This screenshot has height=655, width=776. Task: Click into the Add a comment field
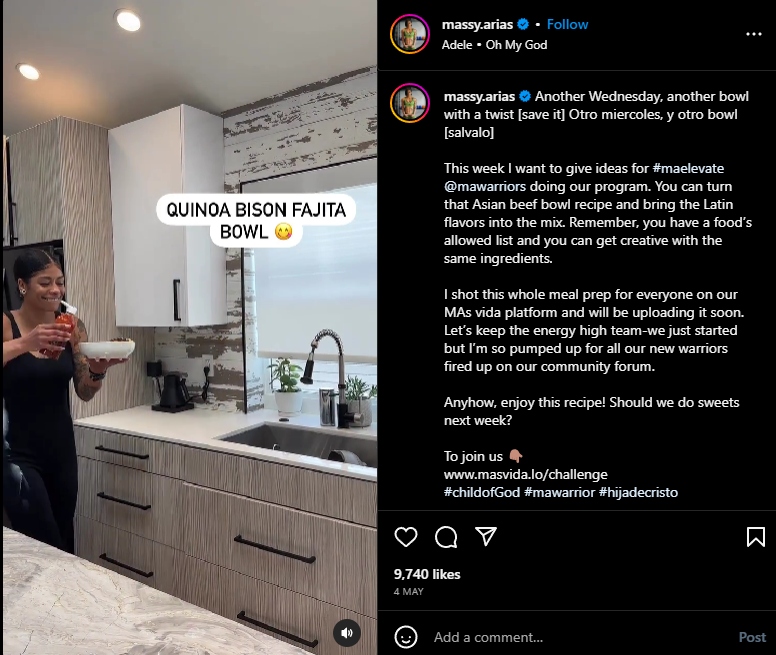click(579, 637)
